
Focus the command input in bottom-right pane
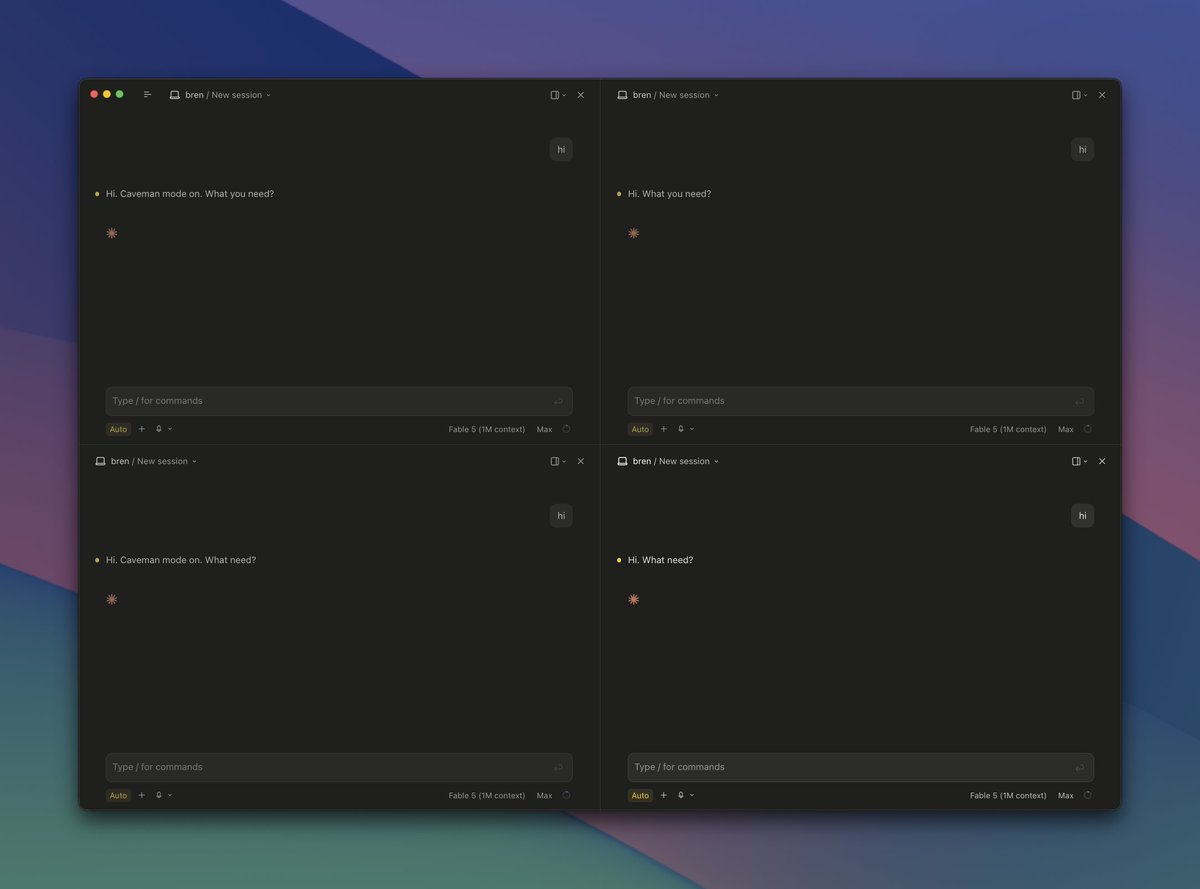pos(861,767)
